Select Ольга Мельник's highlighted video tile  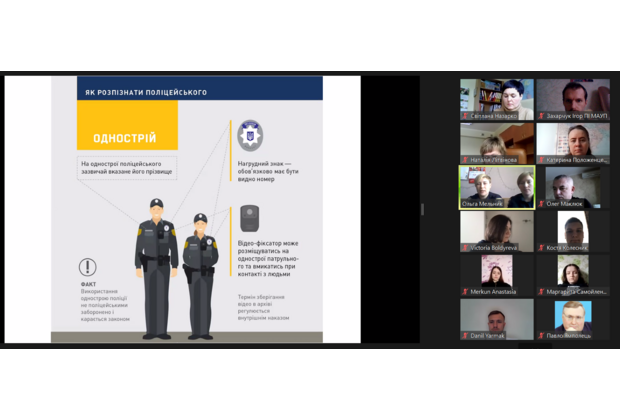click(496, 186)
